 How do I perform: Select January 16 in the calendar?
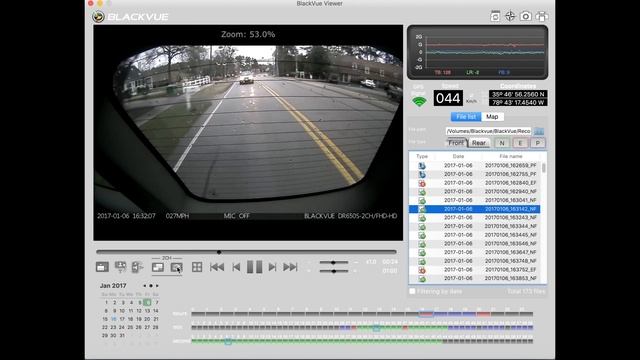pyautogui.click(x=113, y=319)
